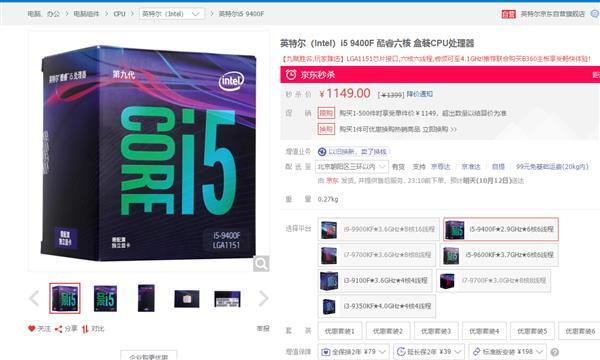The height and width of the screenshot is (360, 600).
Task: Expand 标准版安装 ¥198 service dropdown
Action: point(507,352)
